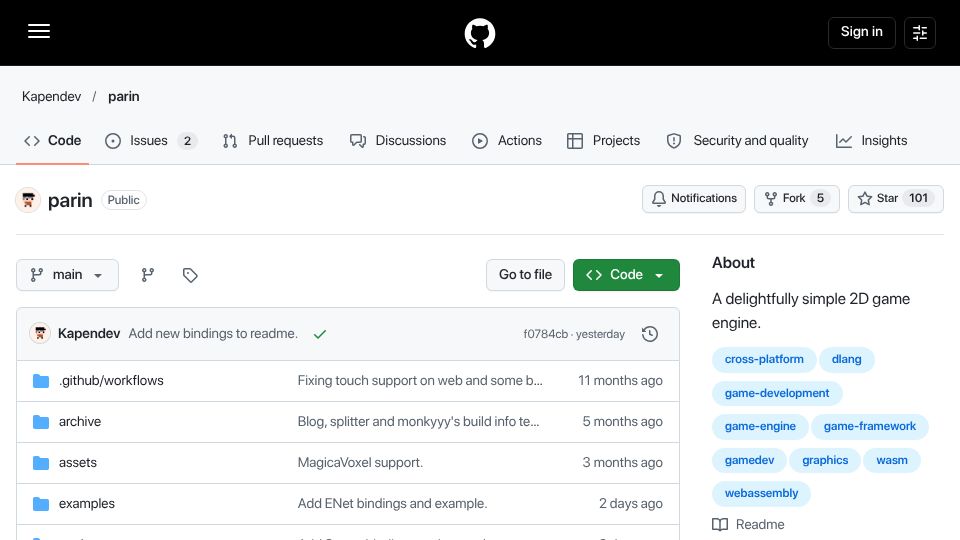960x540 pixels.
Task: Expand the main branch selector dropdown
Action: coord(67,275)
